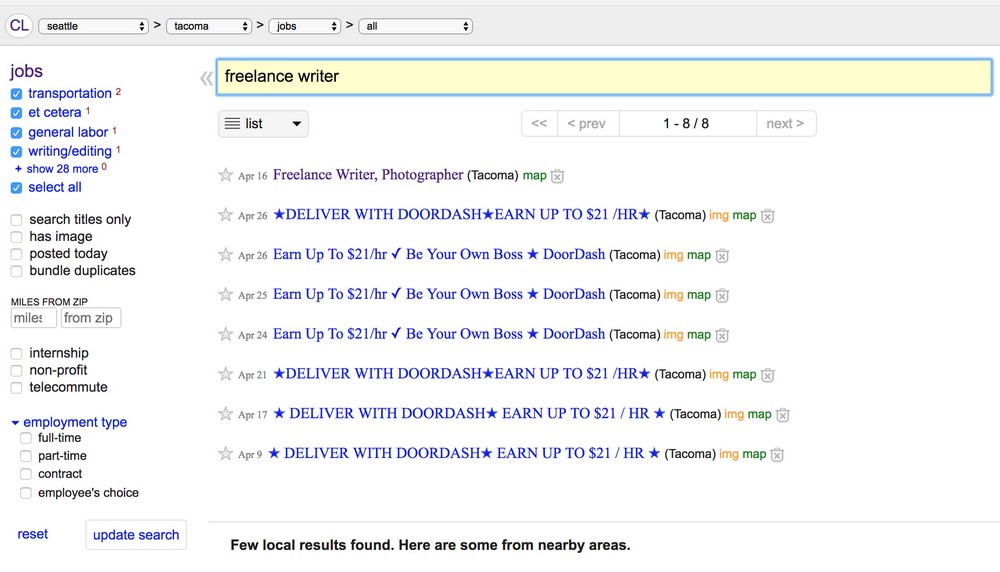1000x572 pixels.
Task: Click the next page button
Action: click(786, 124)
